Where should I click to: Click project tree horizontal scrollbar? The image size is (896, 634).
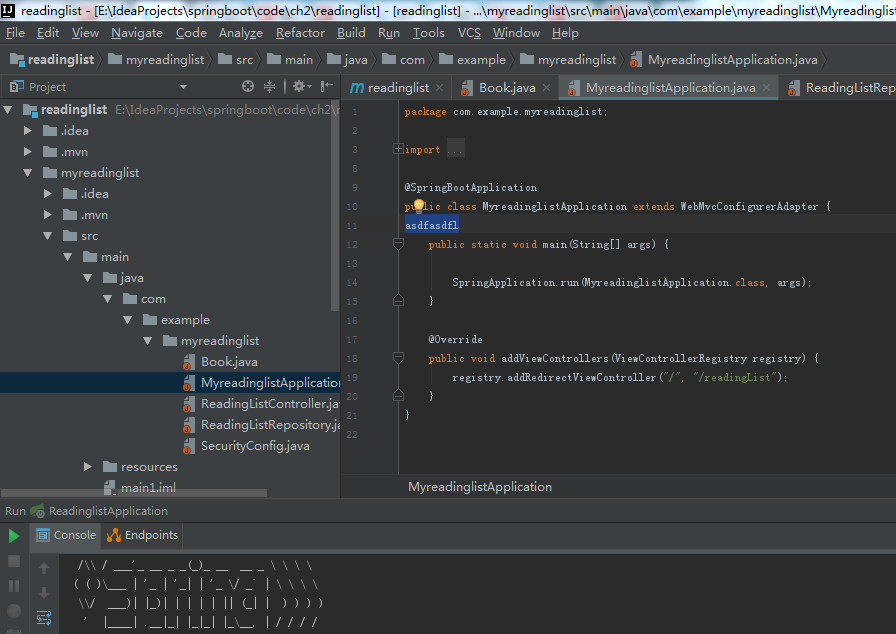[x=134, y=492]
